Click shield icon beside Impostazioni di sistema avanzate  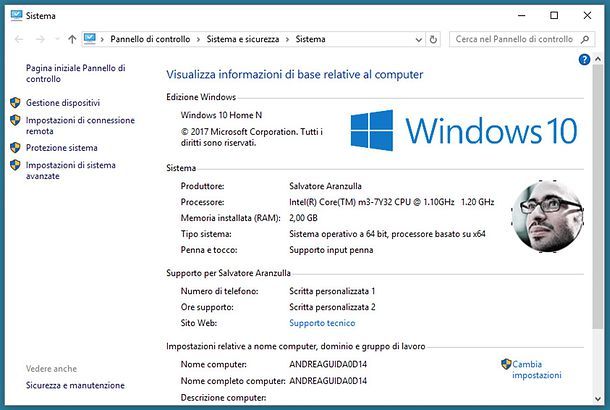[x=15, y=165]
